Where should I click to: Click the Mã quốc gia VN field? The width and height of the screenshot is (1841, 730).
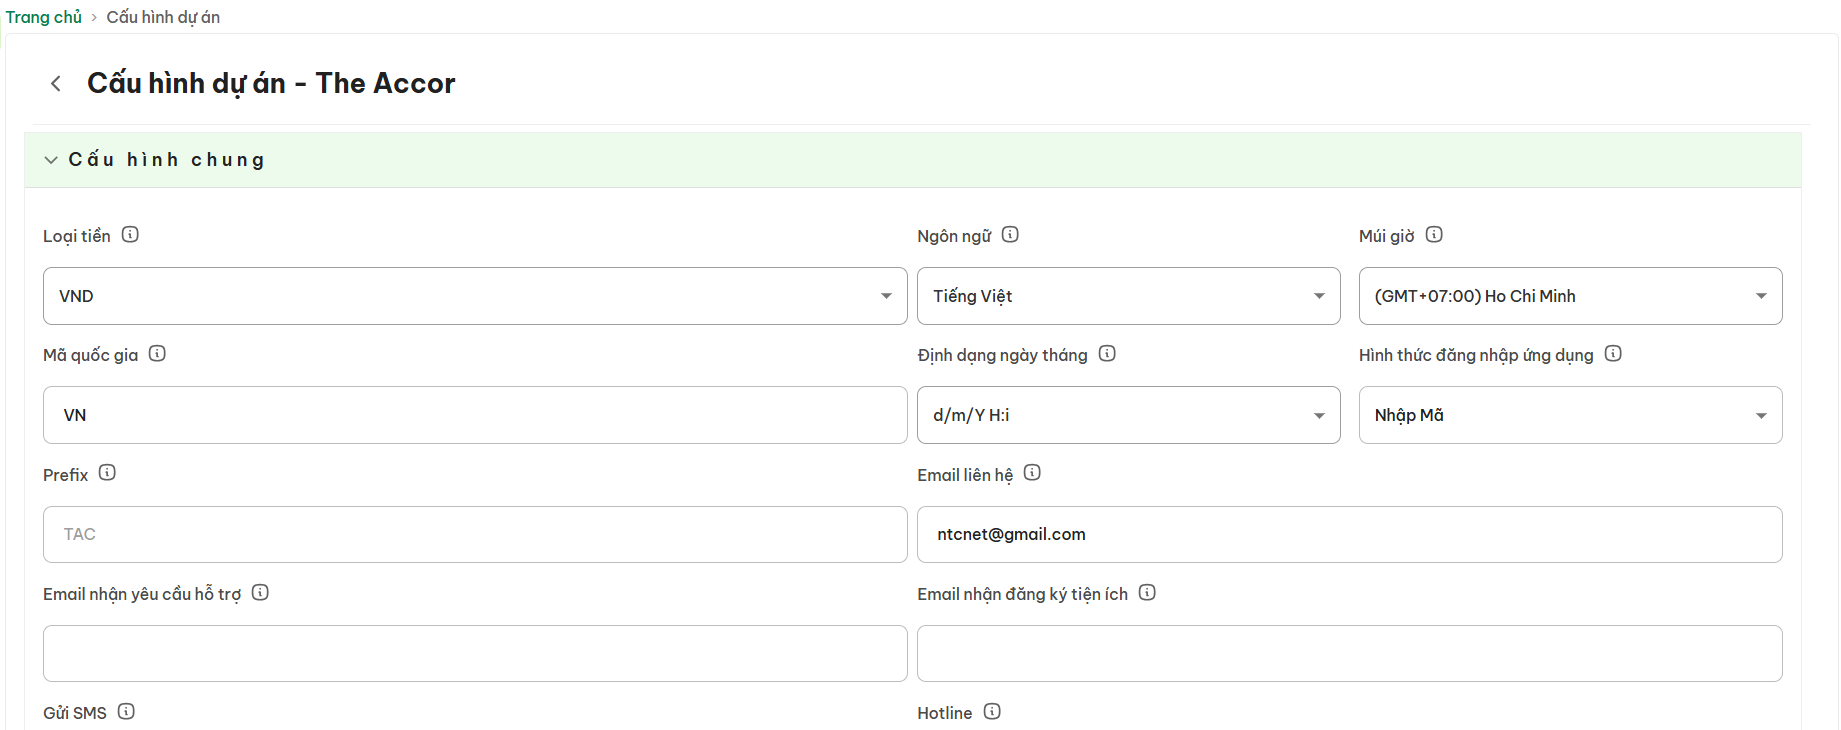pos(475,415)
